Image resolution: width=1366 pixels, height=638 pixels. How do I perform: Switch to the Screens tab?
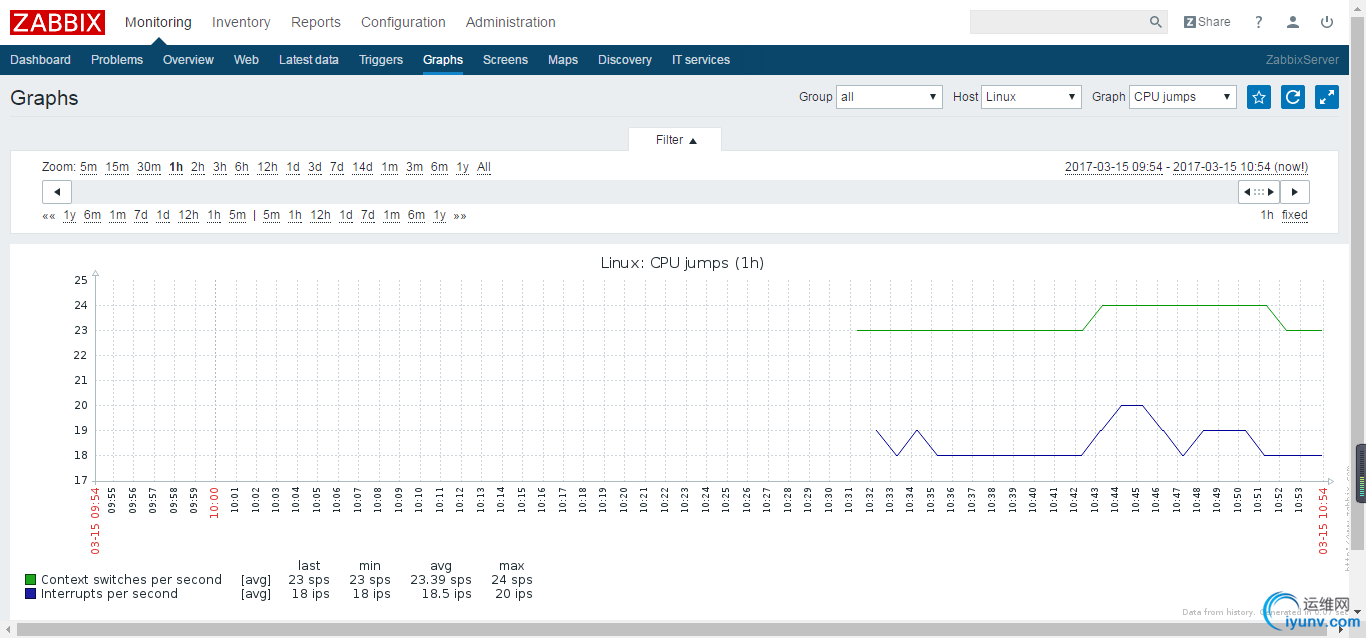pos(505,60)
